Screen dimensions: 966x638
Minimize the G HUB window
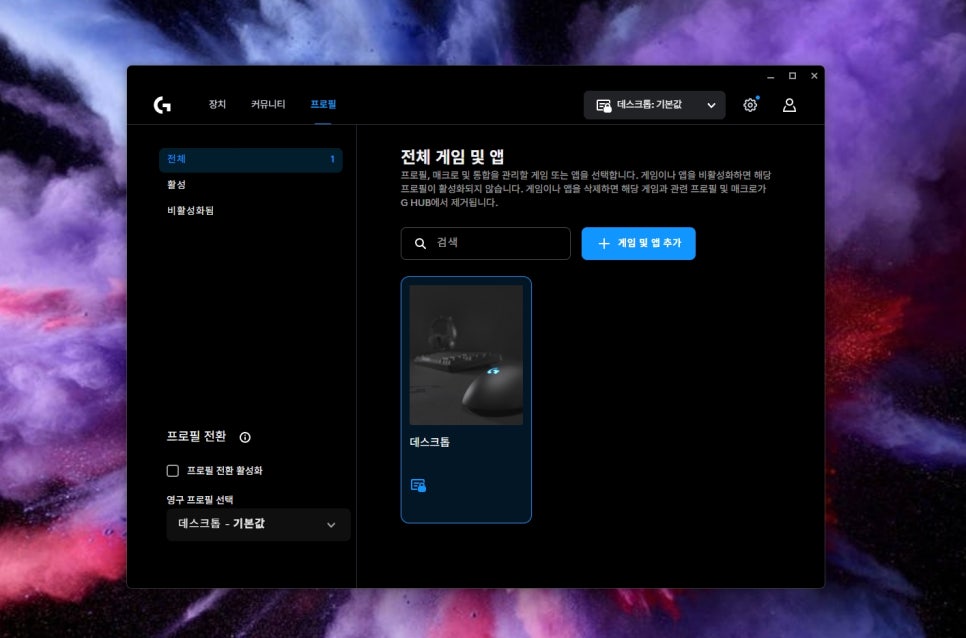click(x=771, y=76)
